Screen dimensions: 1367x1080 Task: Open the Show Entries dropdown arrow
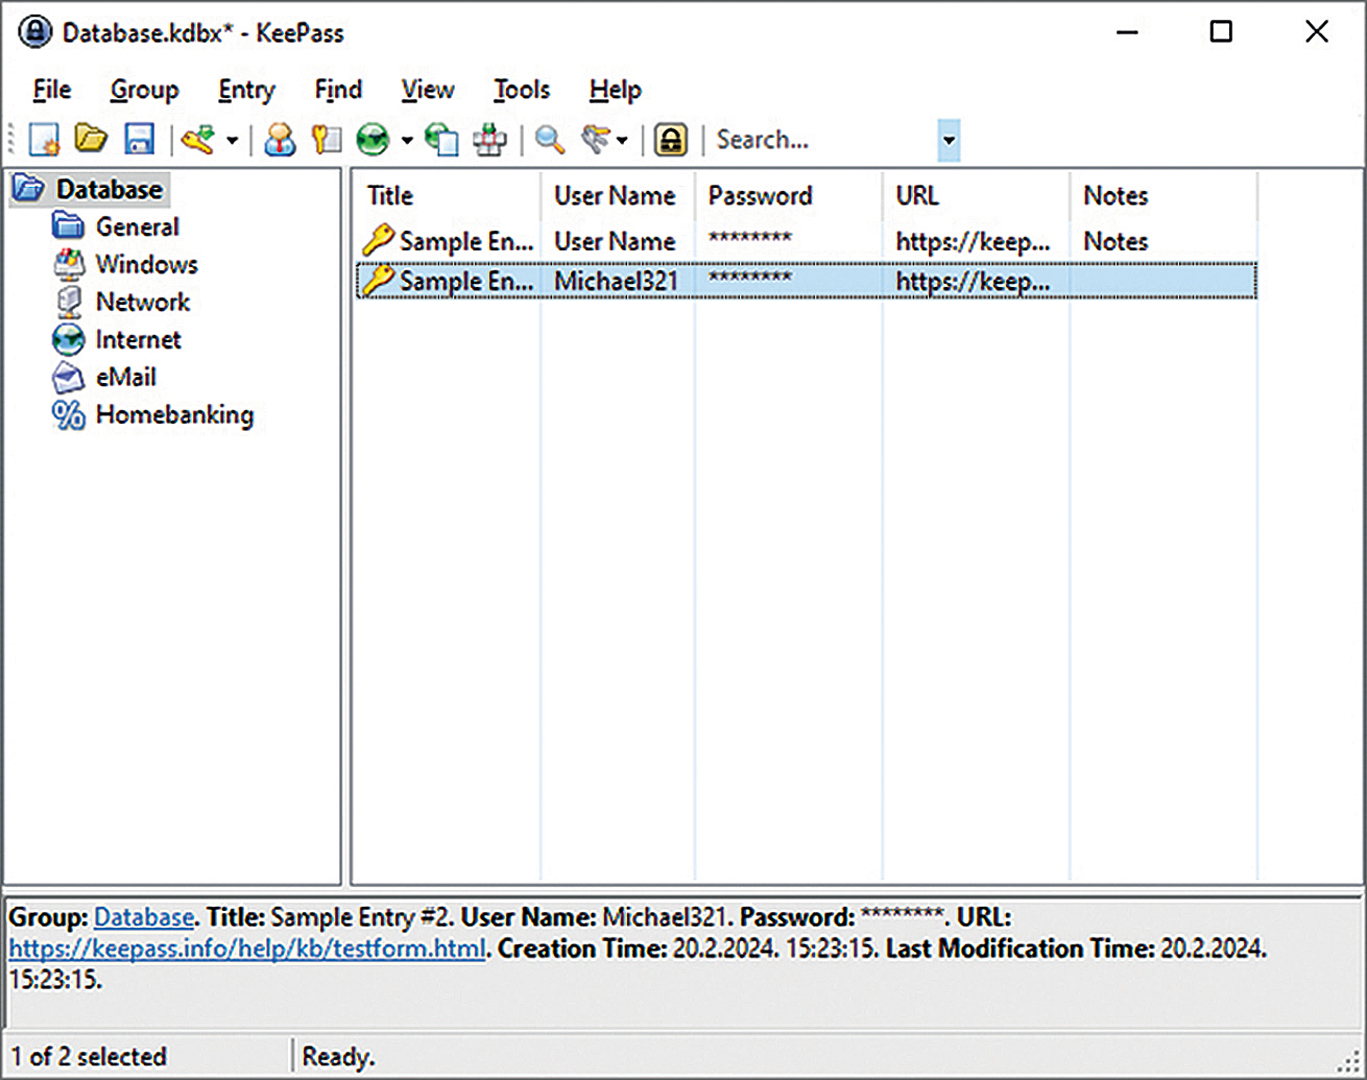(x=622, y=140)
